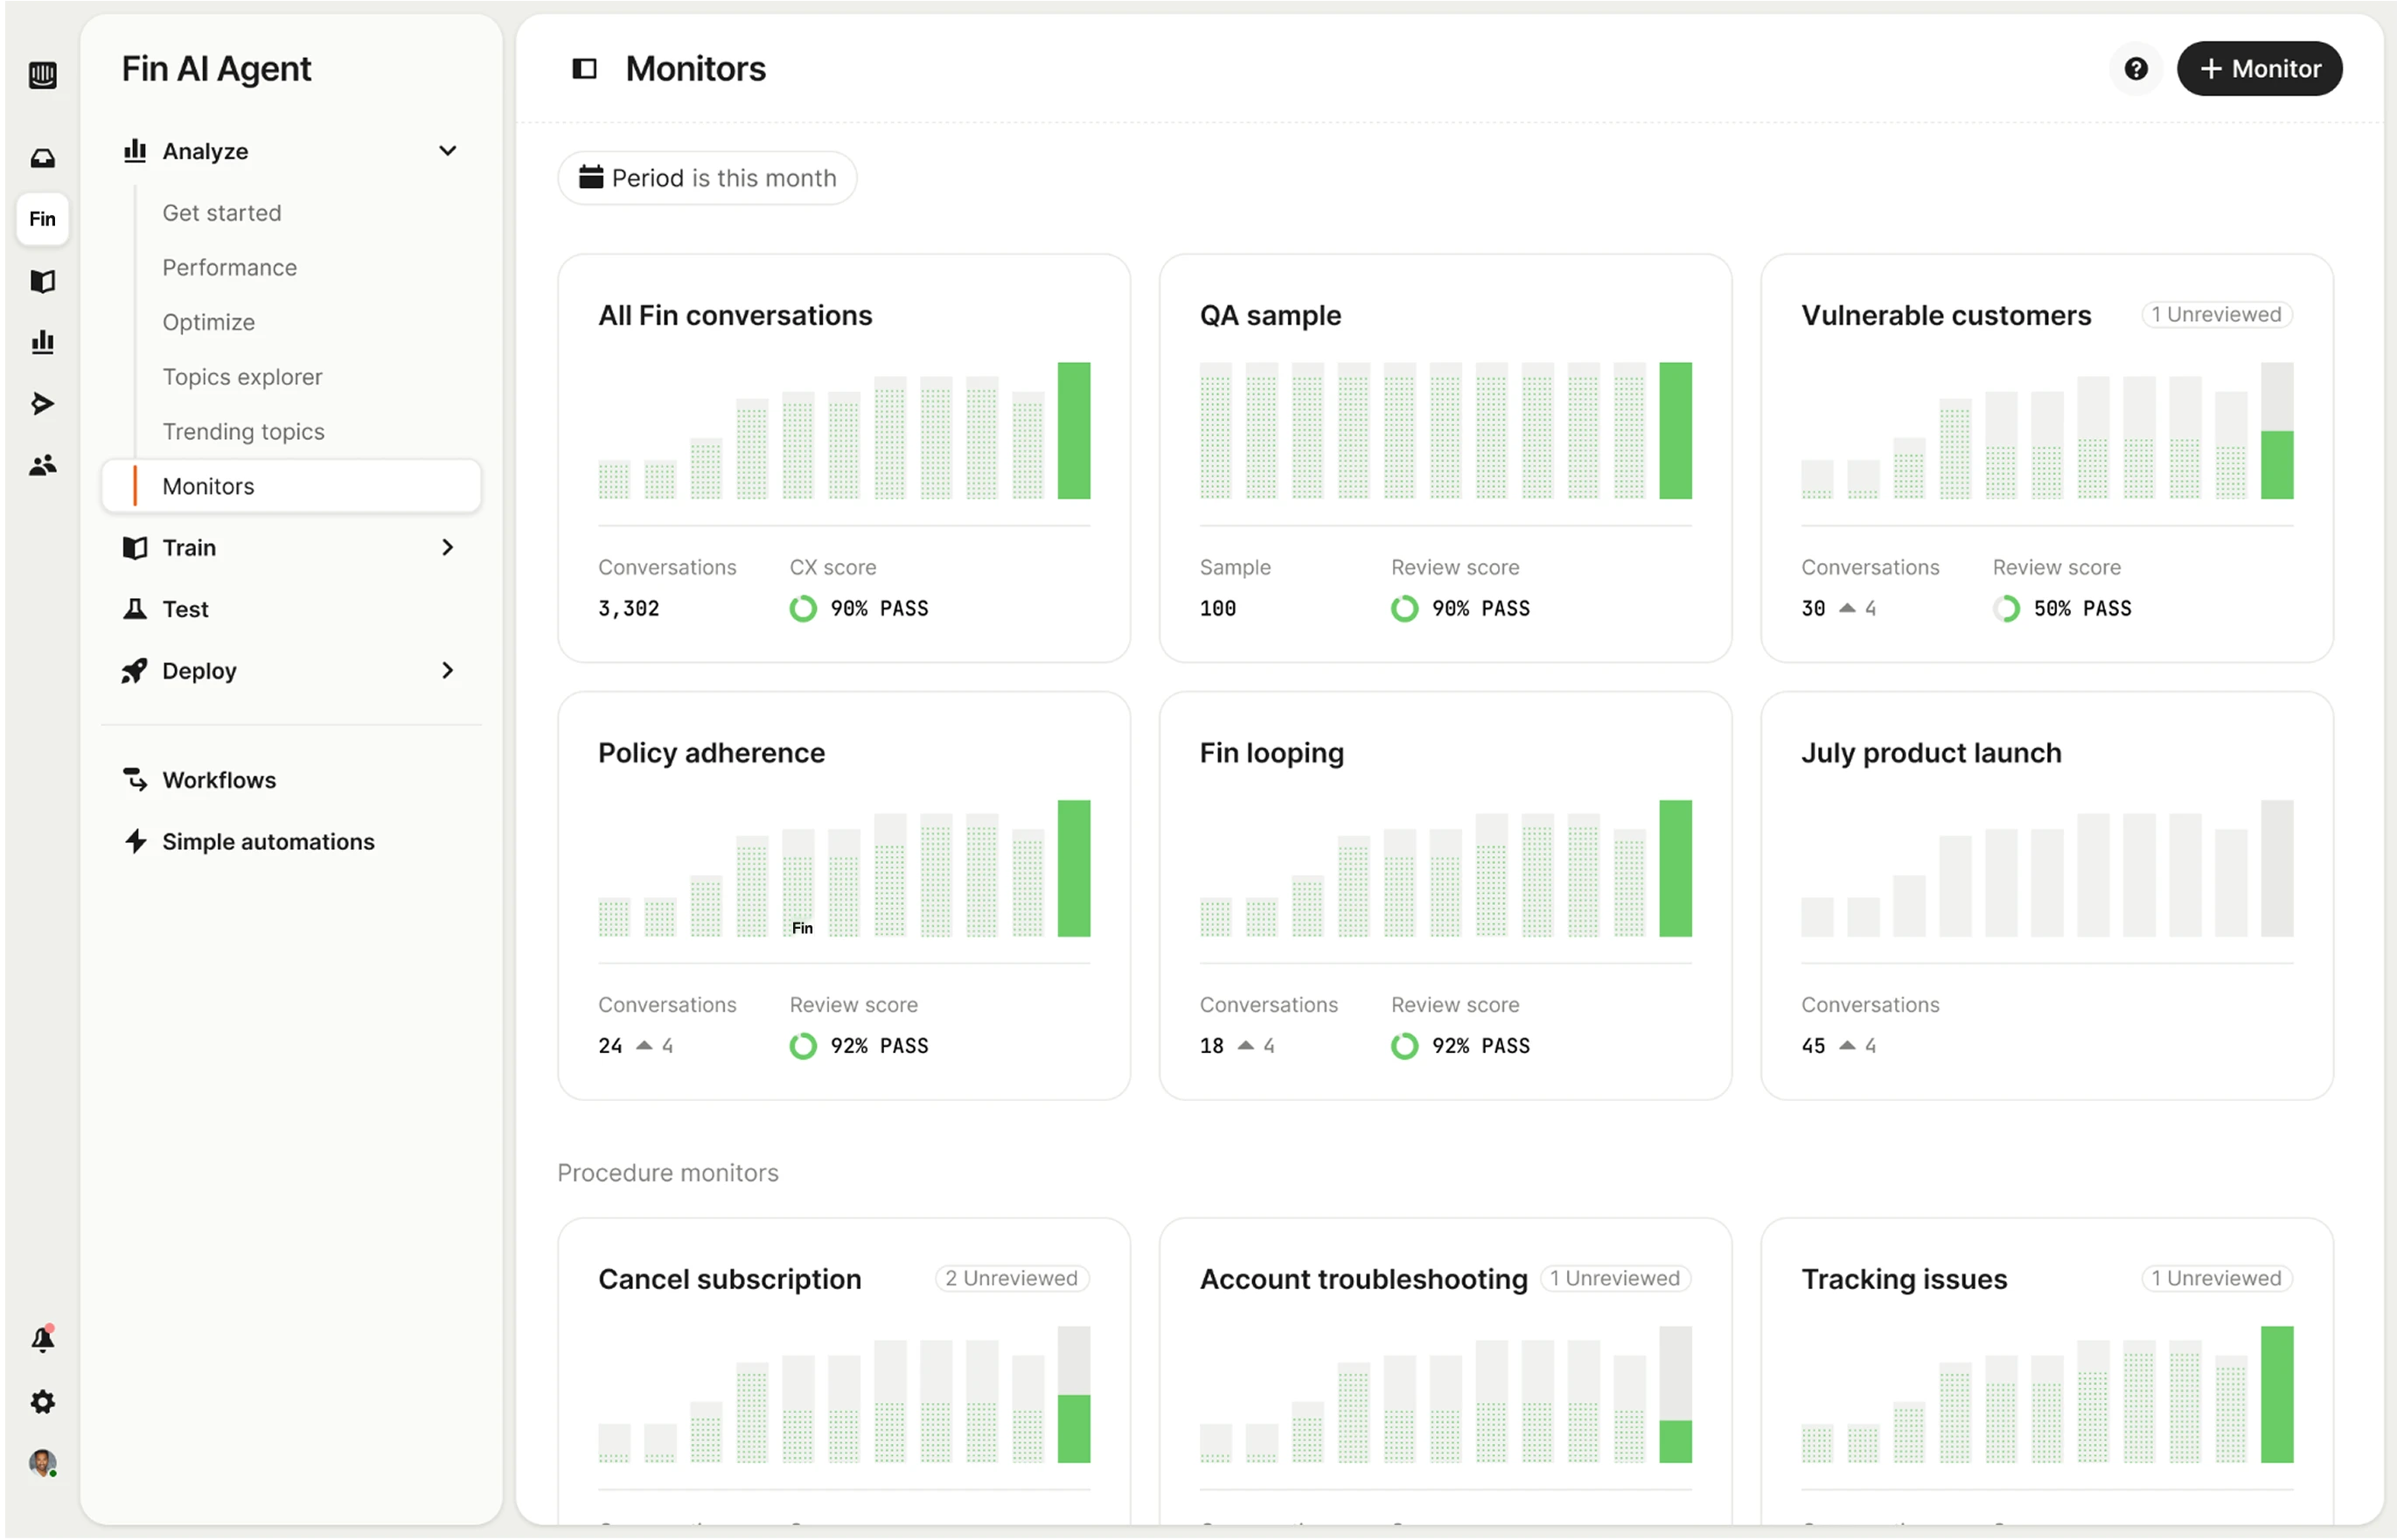The width and height of the screenshot is (2397, 1540).
Task: Collapse the Analyze section chevron
Action: tap(447, 151)
